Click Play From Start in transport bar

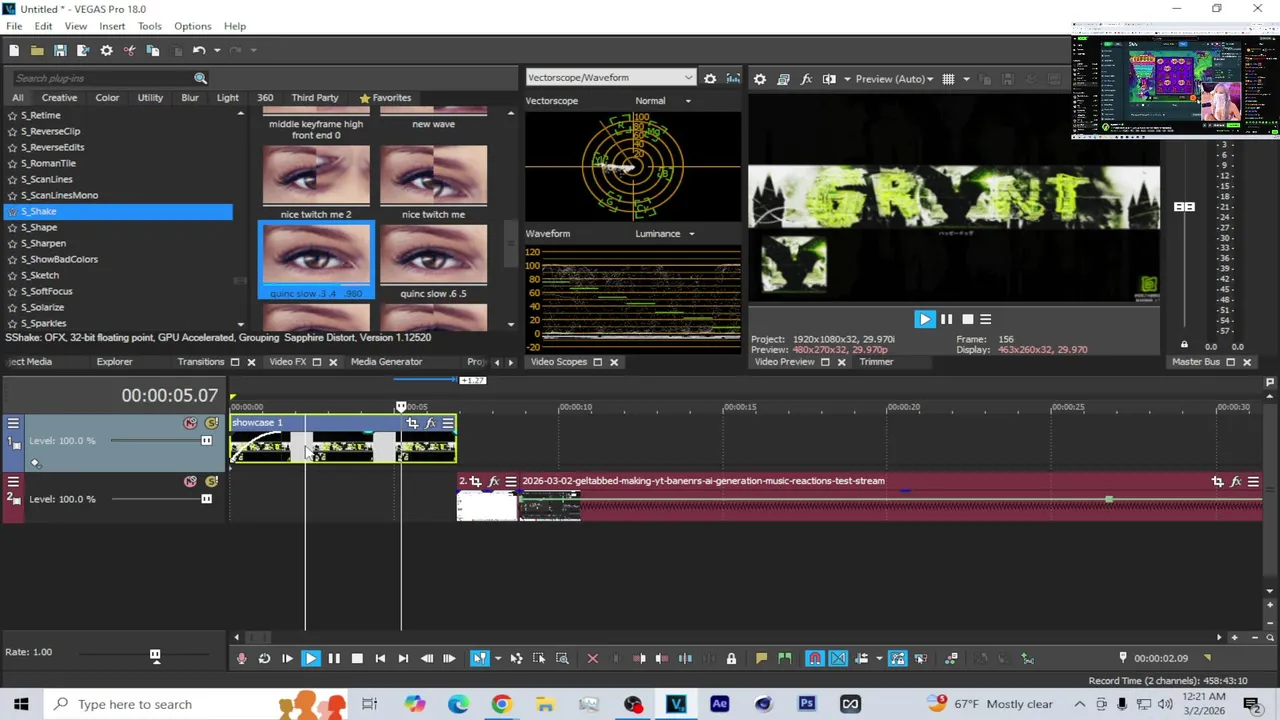287,658
